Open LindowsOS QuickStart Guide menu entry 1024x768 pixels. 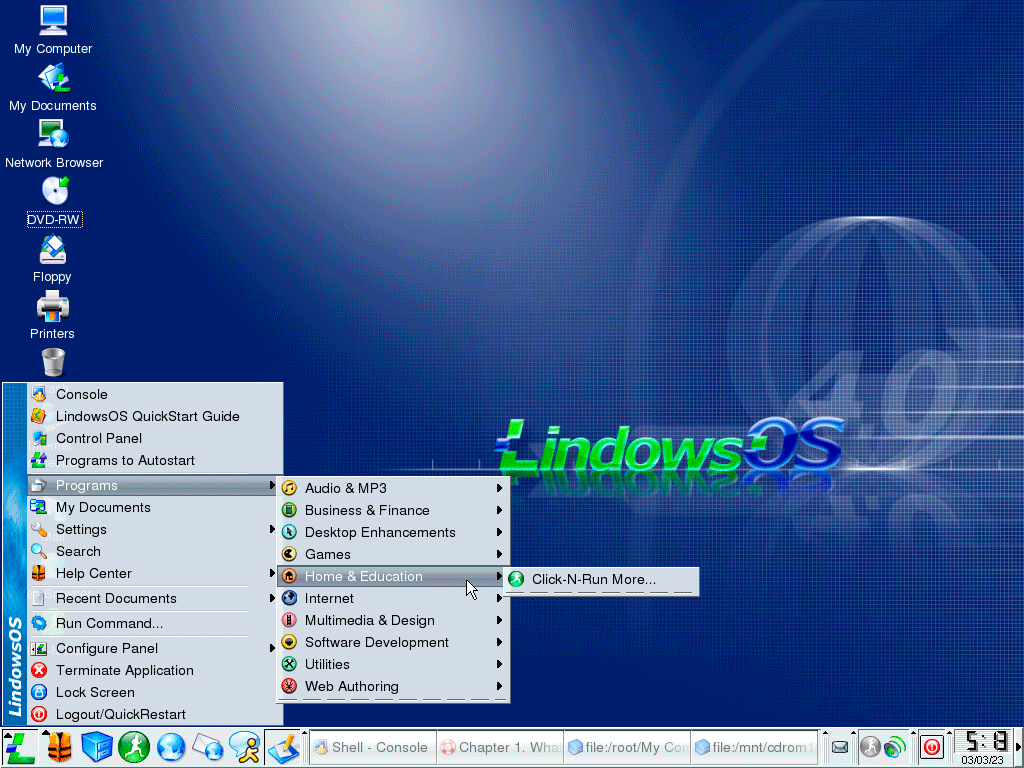click(155, 417)
